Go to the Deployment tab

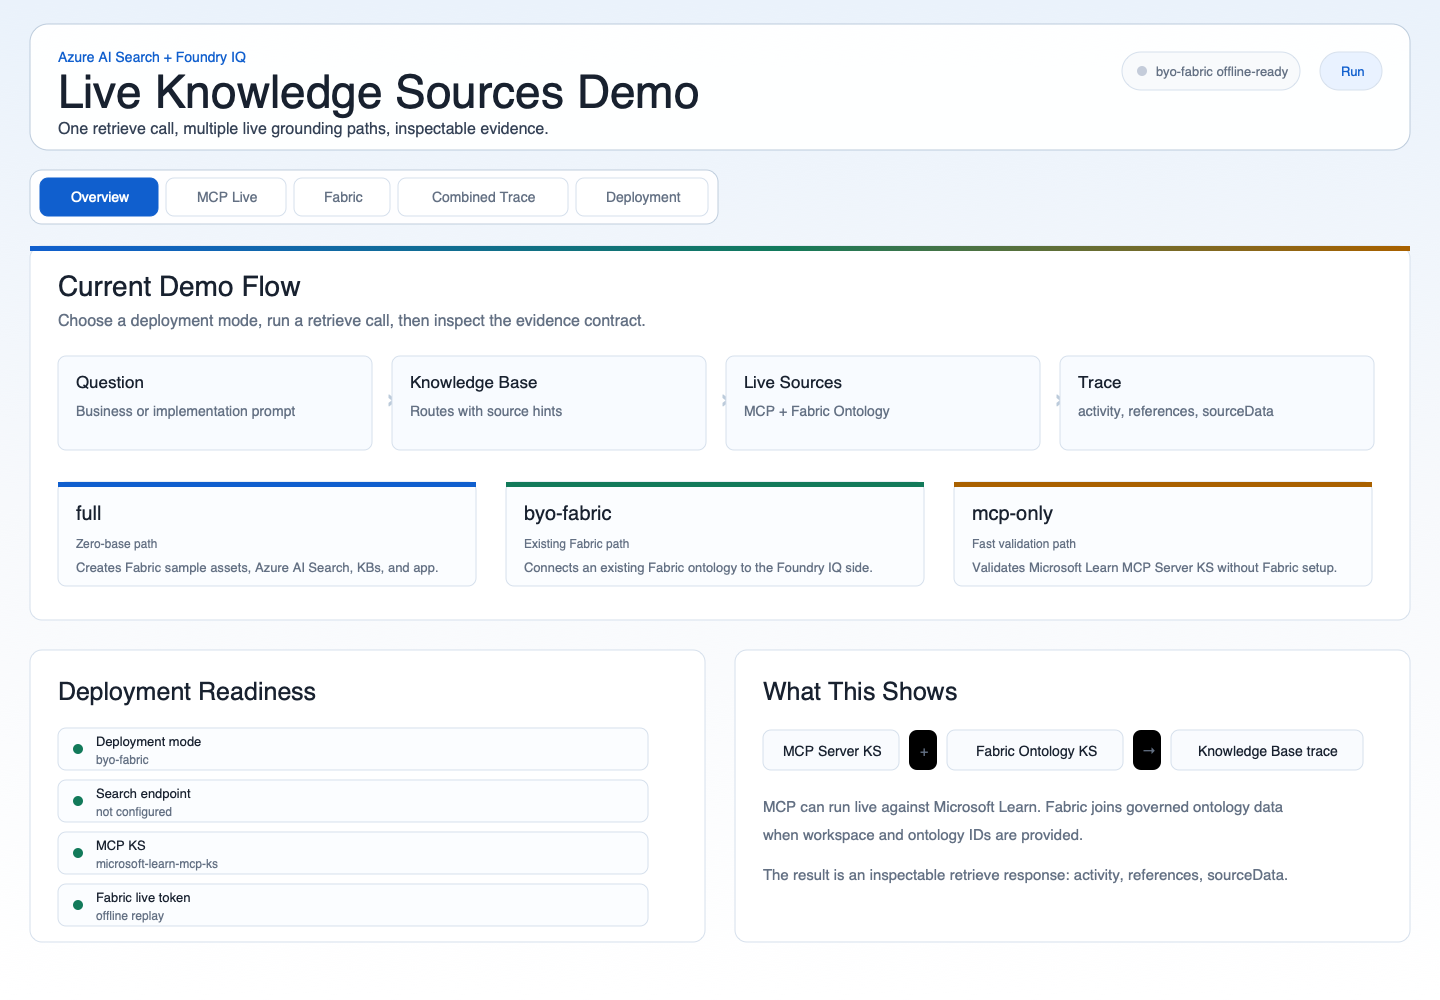click(642, 197)
